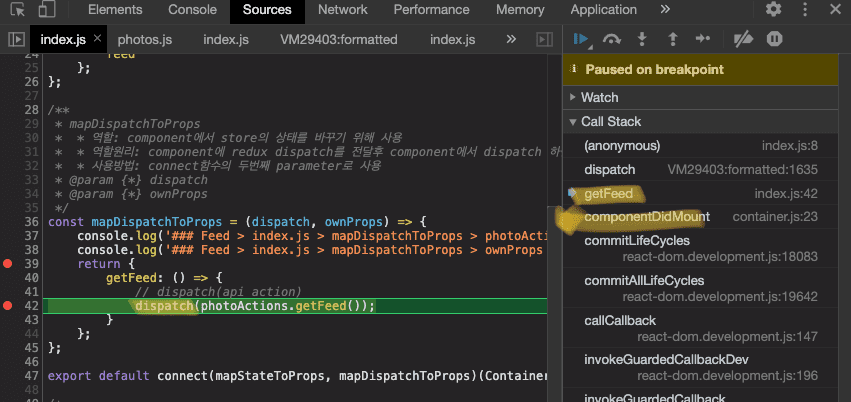Show more file tabs via the double chevron
Screen dimensions: 851x402
(x=511, y=40)
